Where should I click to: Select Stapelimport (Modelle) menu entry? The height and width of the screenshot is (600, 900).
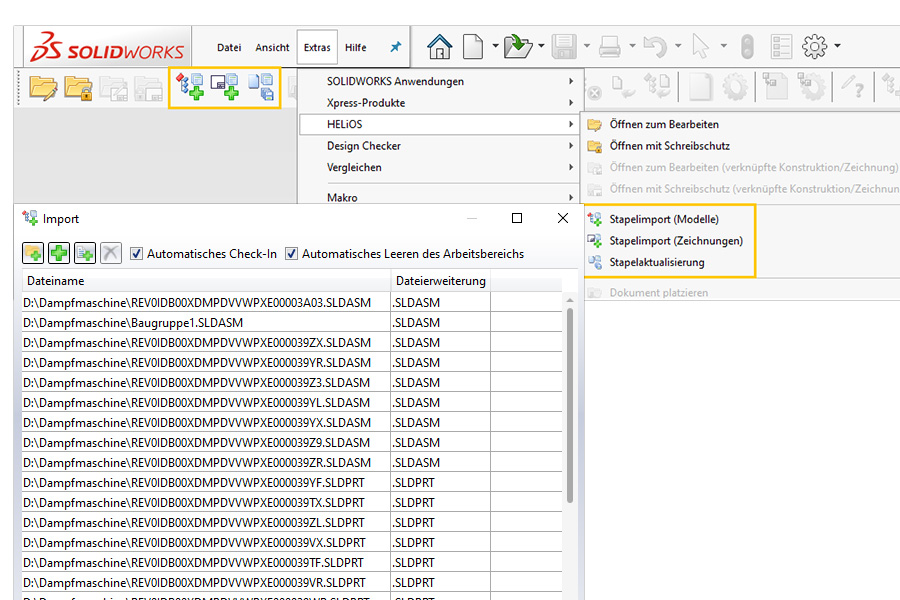663,219
